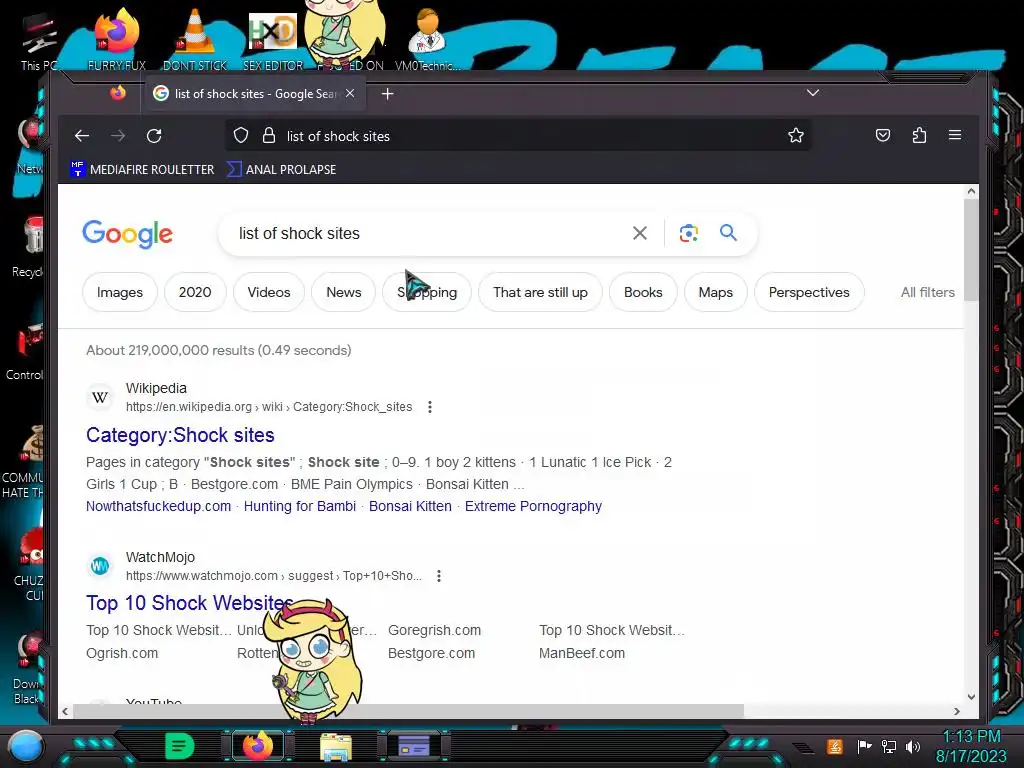Click the 'Ogrish.com' text in WatchMojo result
1024x768 pixels.
click(x=122, y=653)
